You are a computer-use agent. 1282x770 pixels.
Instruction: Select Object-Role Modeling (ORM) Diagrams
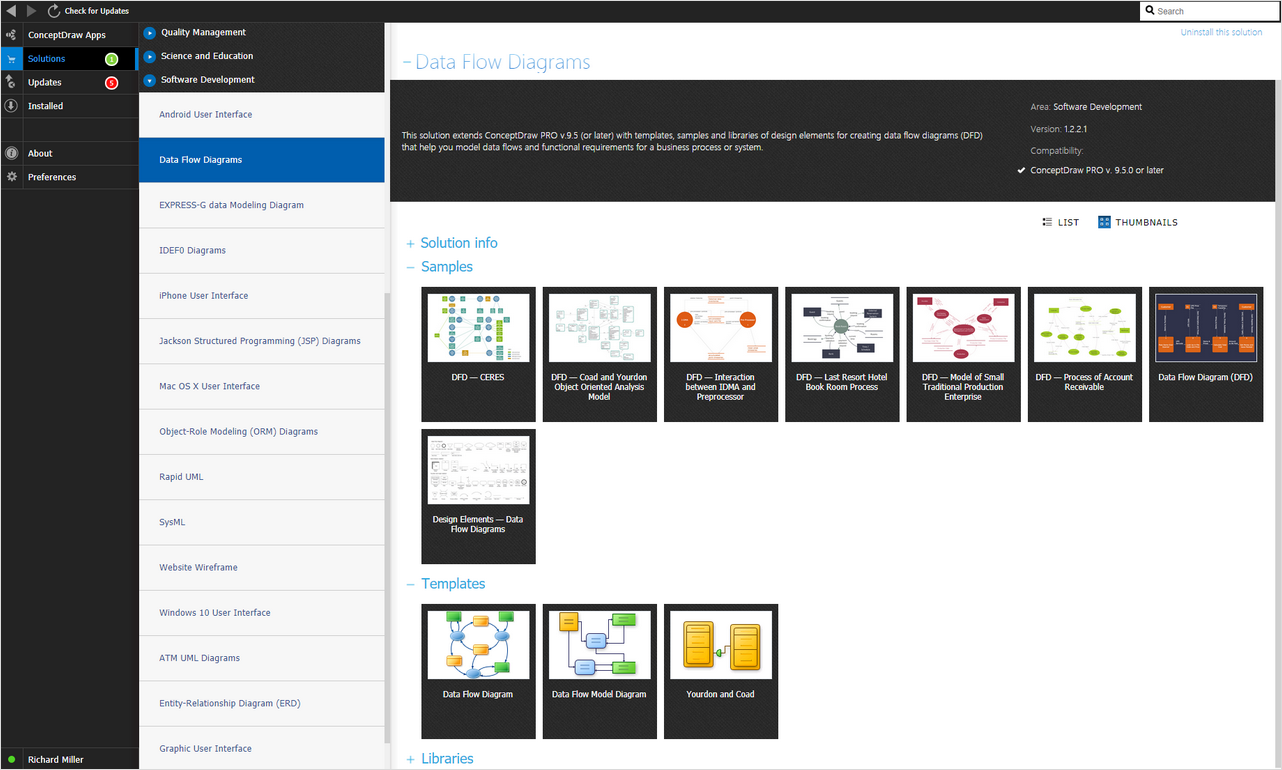(x=261, y=432)
